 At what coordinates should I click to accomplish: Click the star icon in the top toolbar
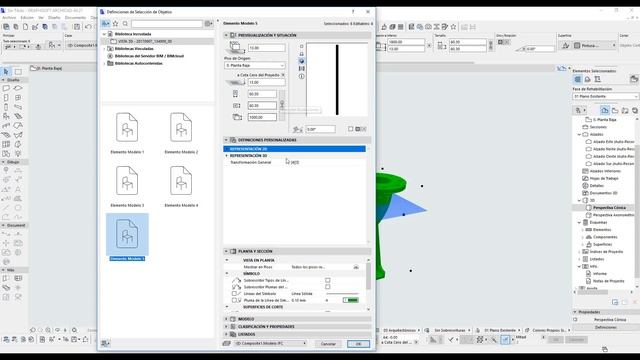(453, 27)
